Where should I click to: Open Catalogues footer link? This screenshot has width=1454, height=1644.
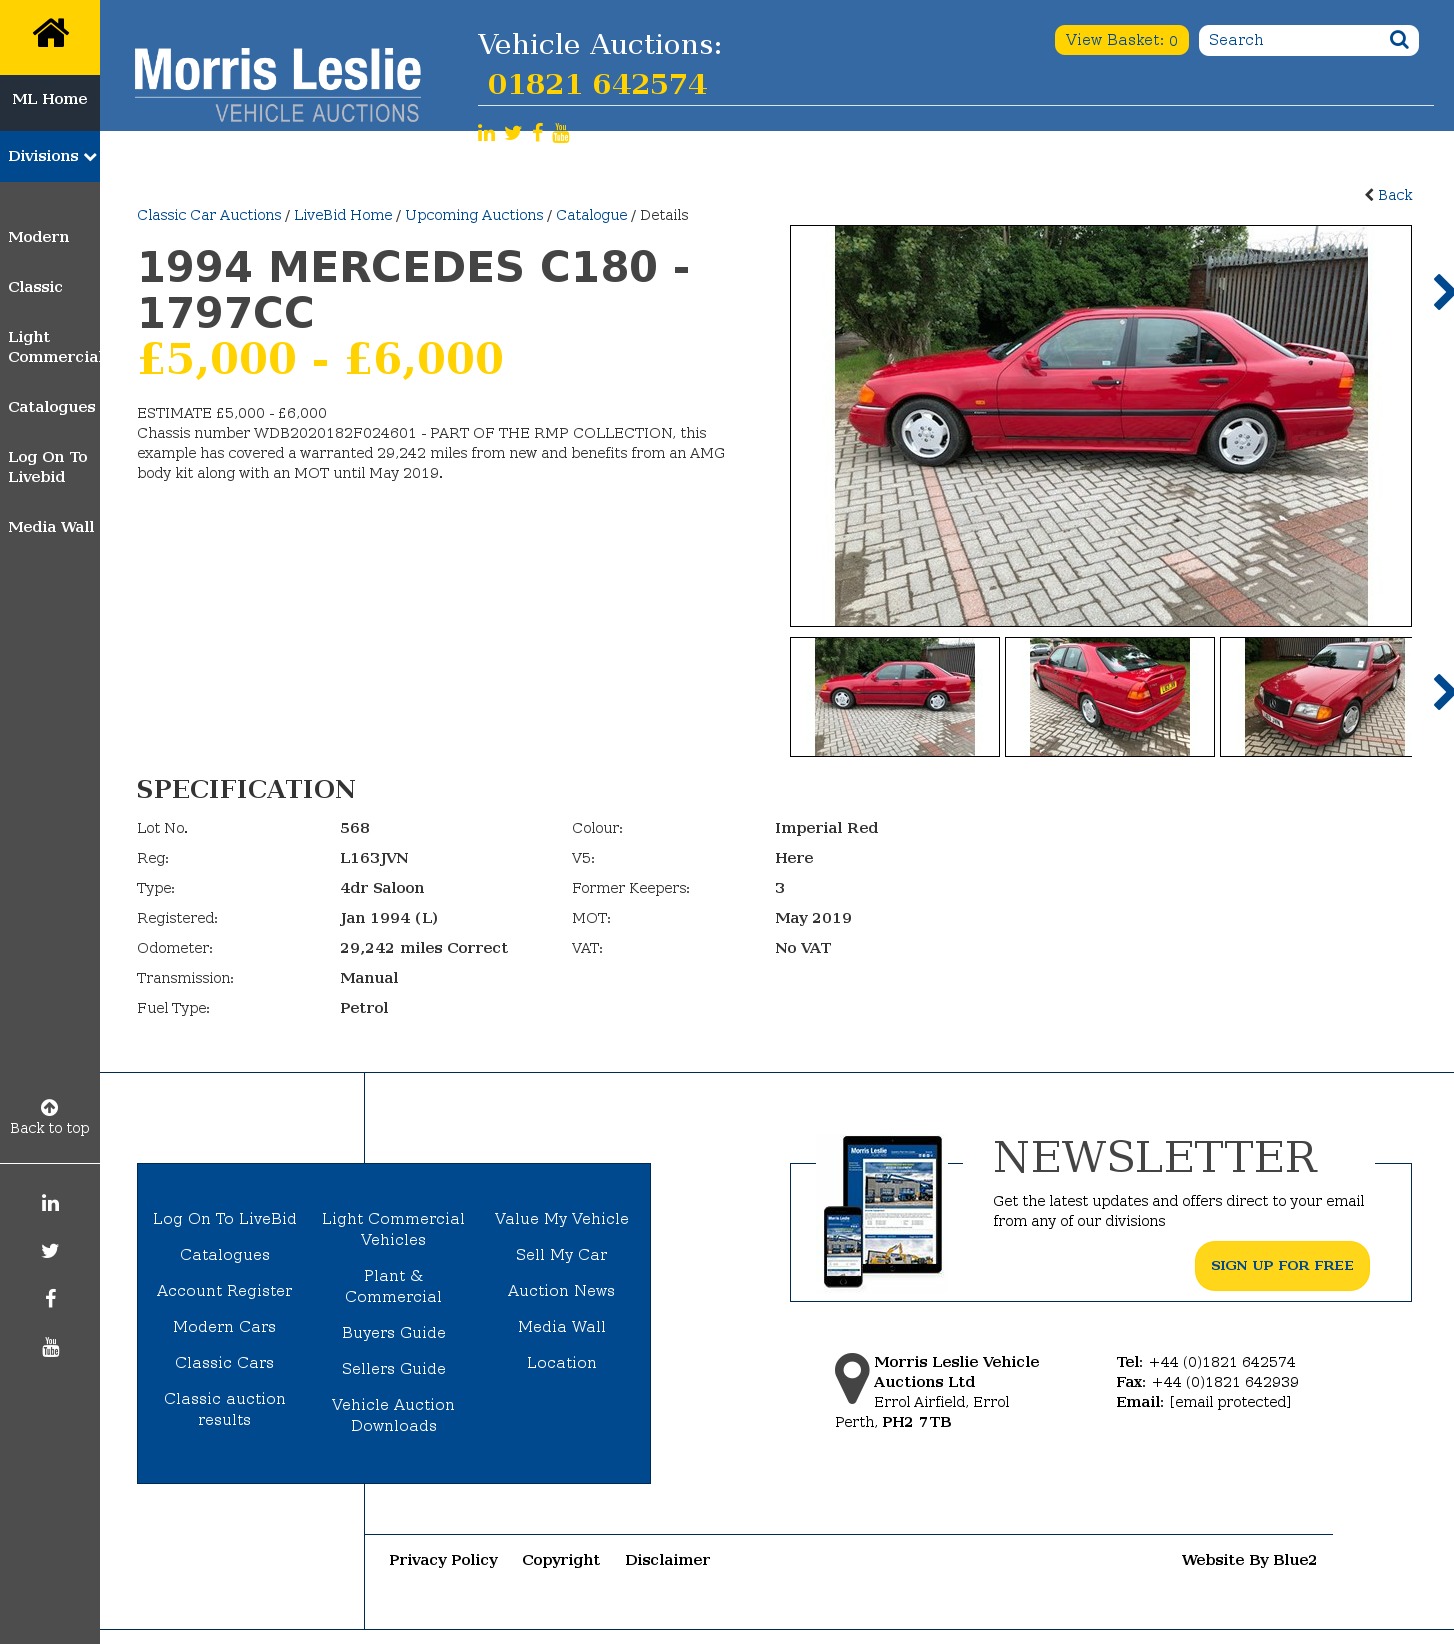(x=225, y=1255)
